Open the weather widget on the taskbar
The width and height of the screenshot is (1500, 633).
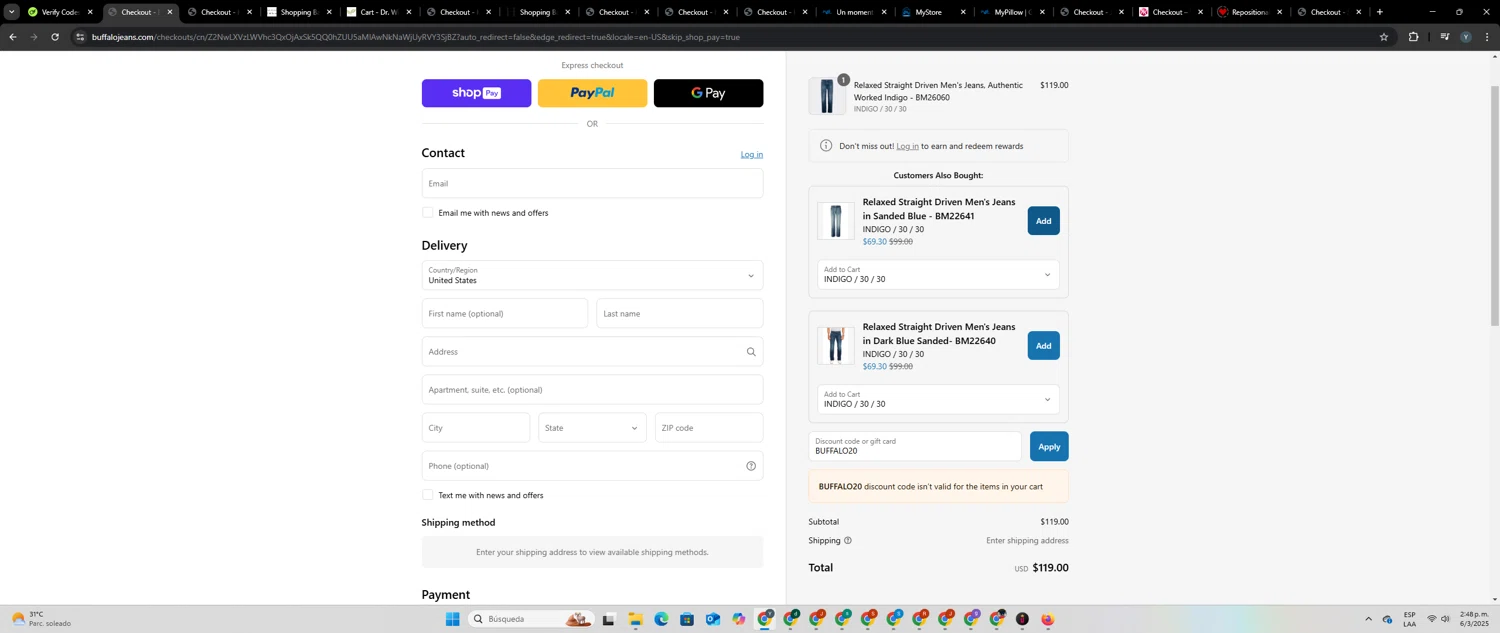click(43, 619)
